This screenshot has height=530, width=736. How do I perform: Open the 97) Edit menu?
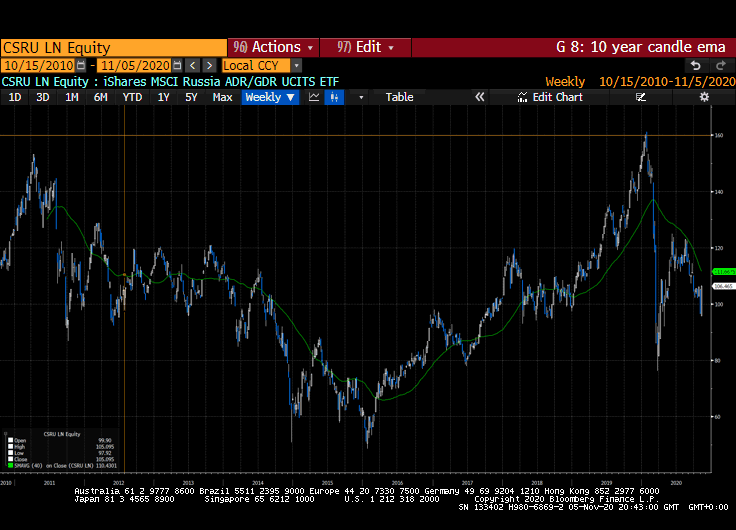(x=365, y=47)
